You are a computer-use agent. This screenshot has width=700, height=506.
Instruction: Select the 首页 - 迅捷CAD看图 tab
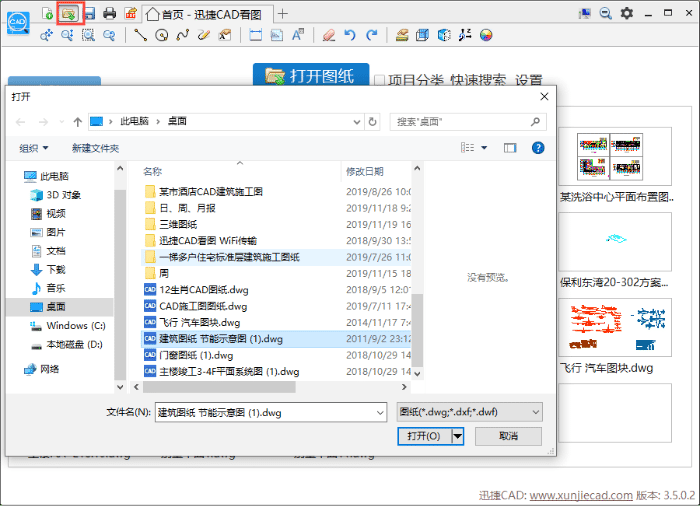[x=209, y=15]
